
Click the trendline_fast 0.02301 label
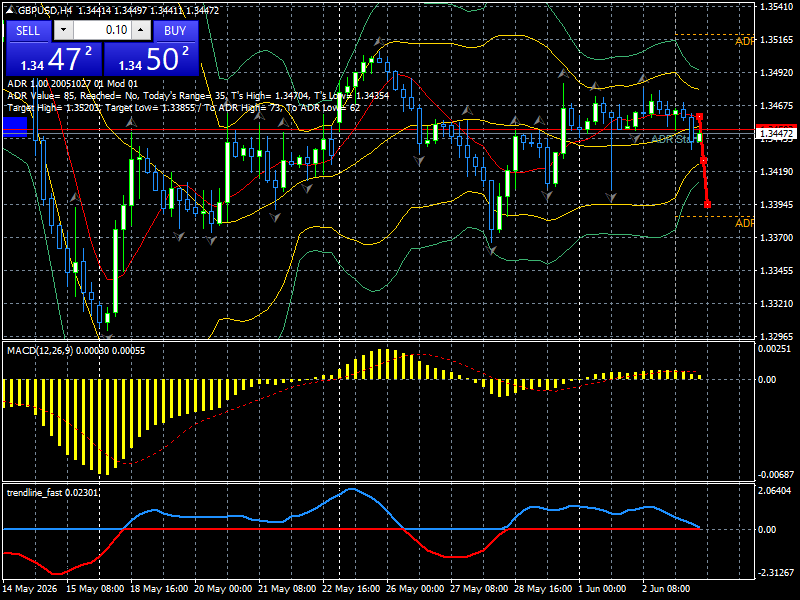click(52, 493)
